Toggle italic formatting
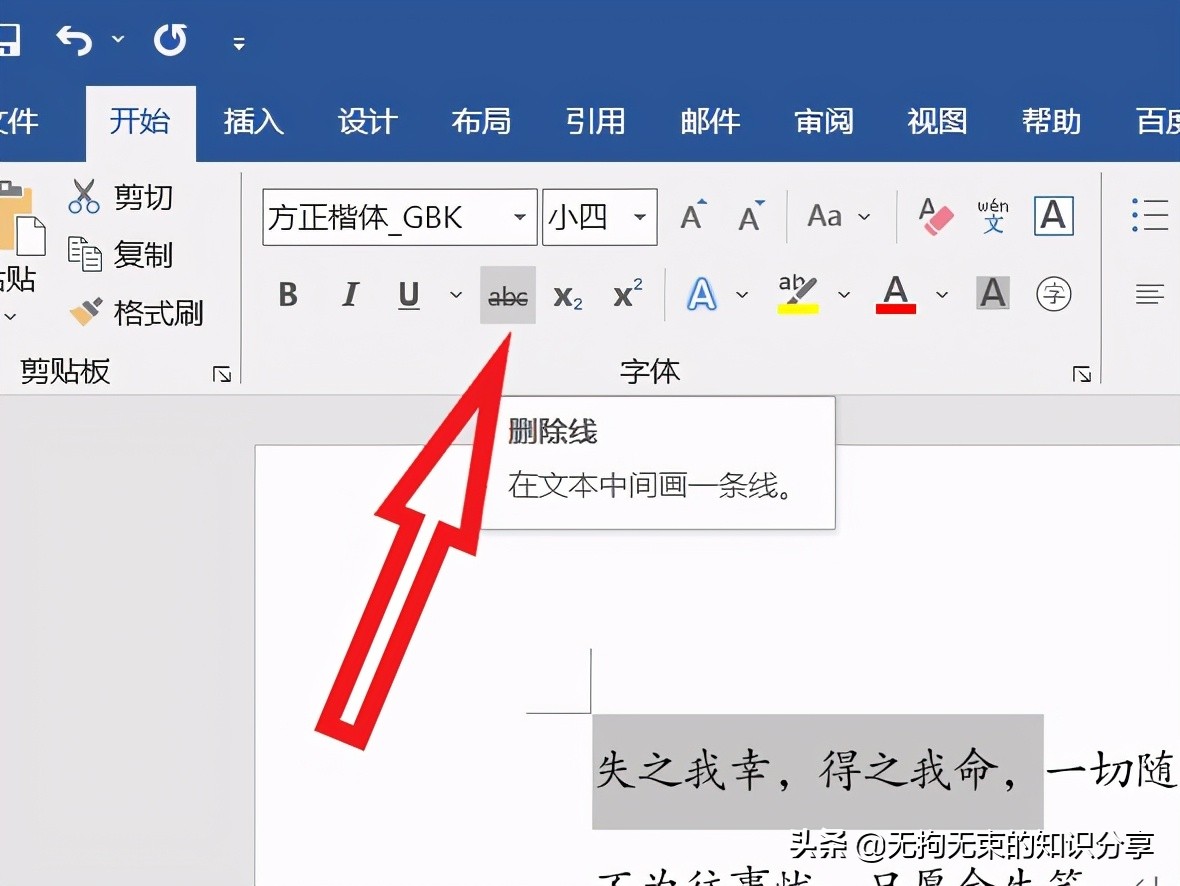The image size is (1180, 886). click(x=349, y=294)
